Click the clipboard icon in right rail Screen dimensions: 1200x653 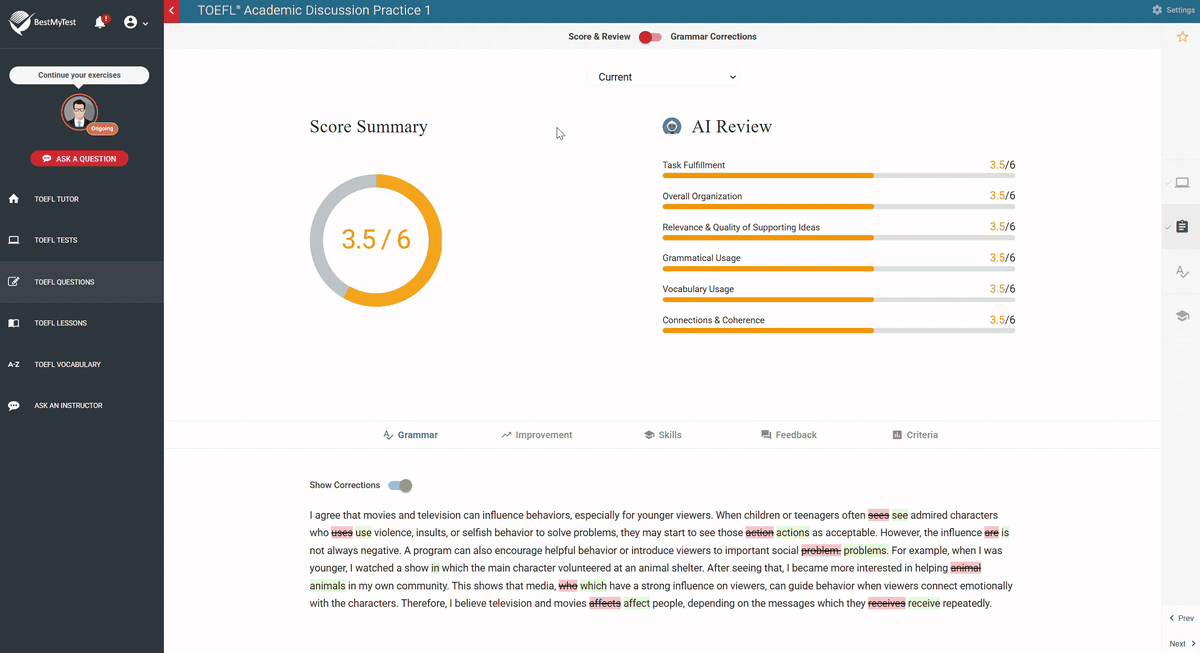pos(1182,227)
